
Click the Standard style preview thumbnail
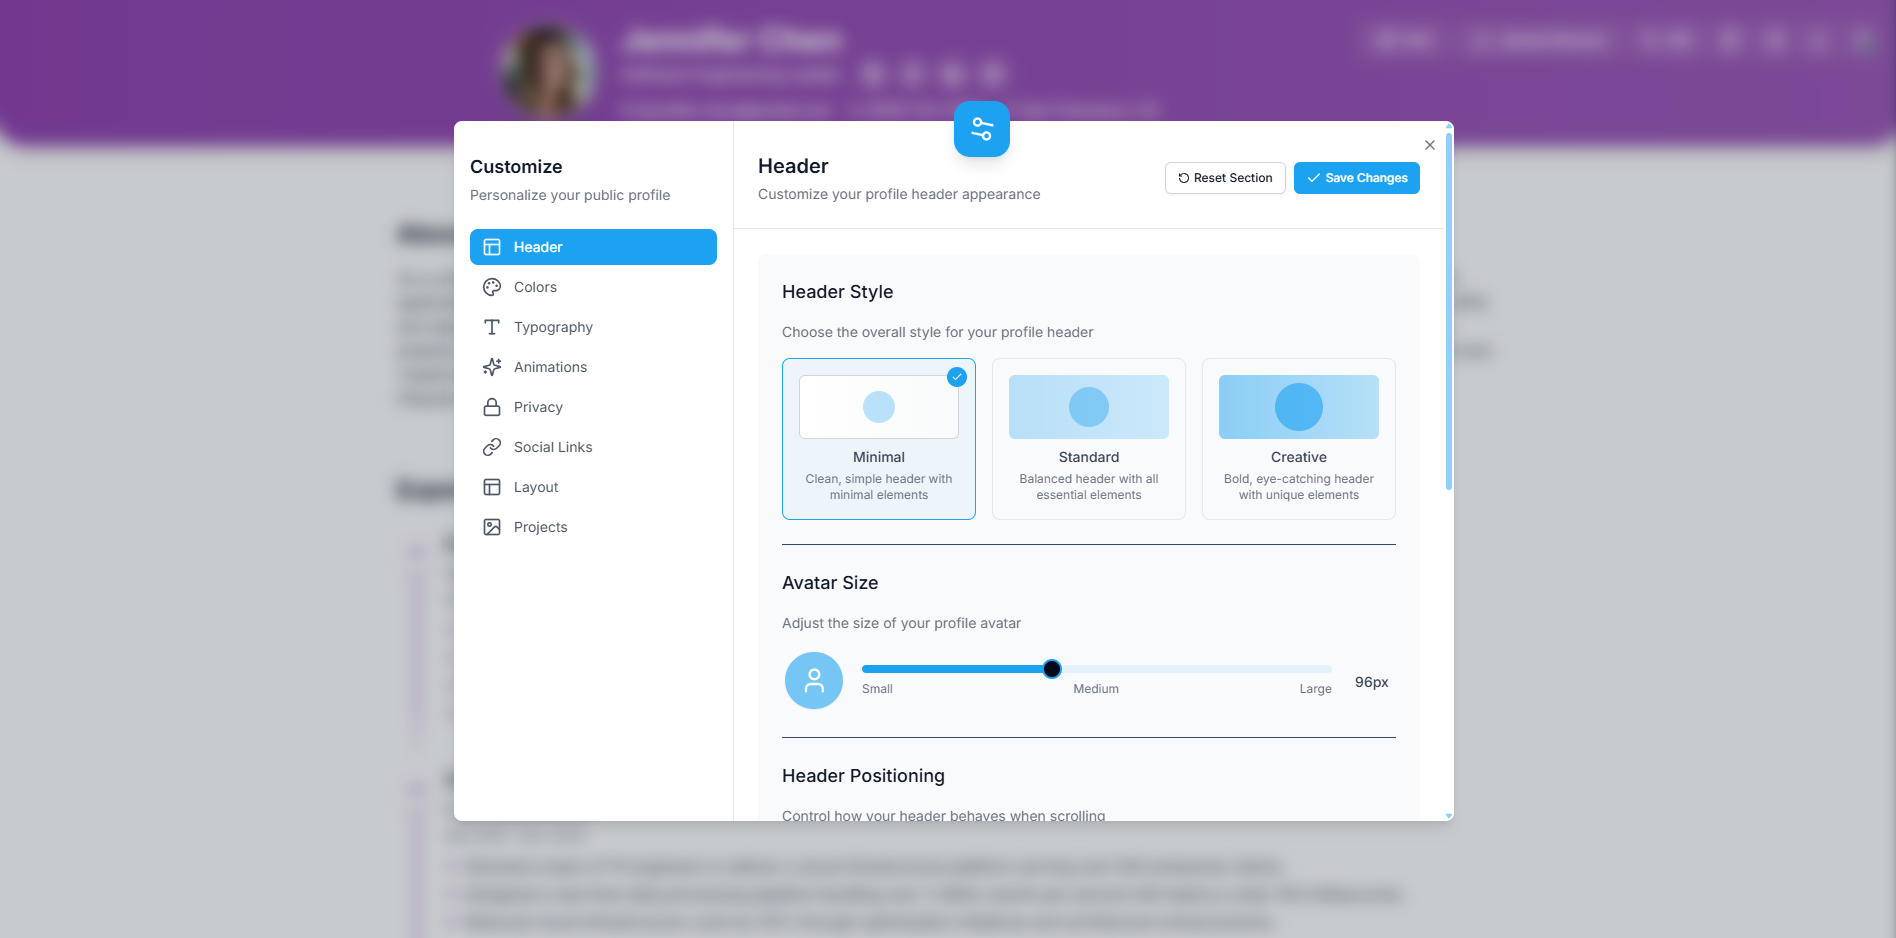pos(1089,407)
